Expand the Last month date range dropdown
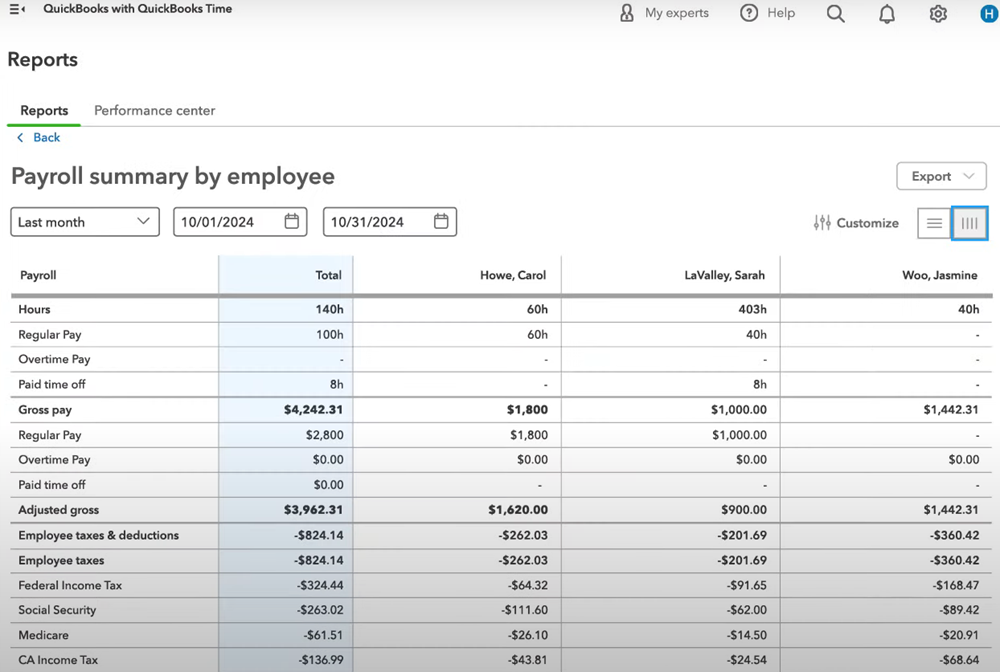Screen dimensions: 1000x672 click(84, 221)
